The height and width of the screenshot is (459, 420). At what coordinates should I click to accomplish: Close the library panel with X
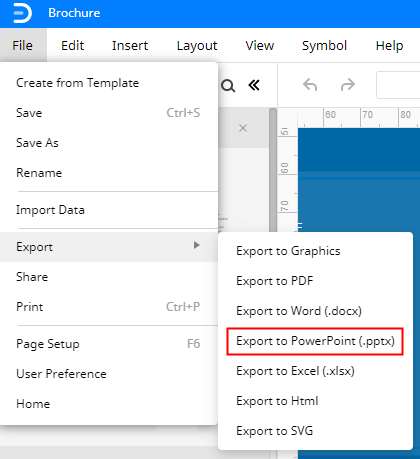pos(243,128)
